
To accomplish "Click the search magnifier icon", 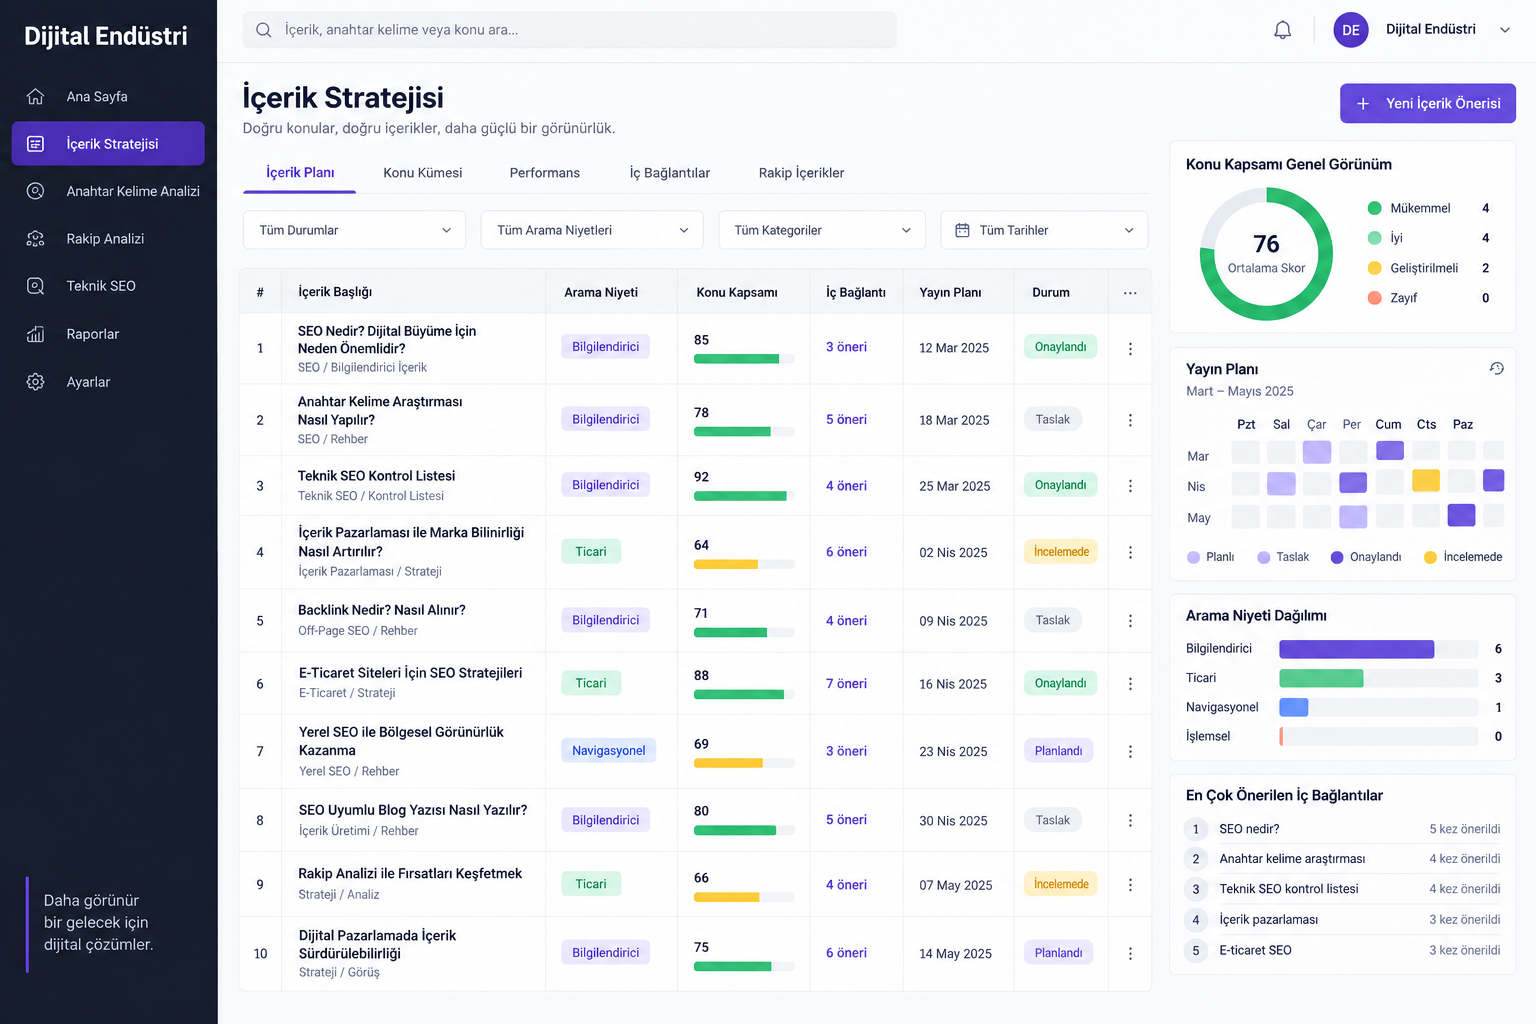I will pyautogui.click(x=264, y=30).
